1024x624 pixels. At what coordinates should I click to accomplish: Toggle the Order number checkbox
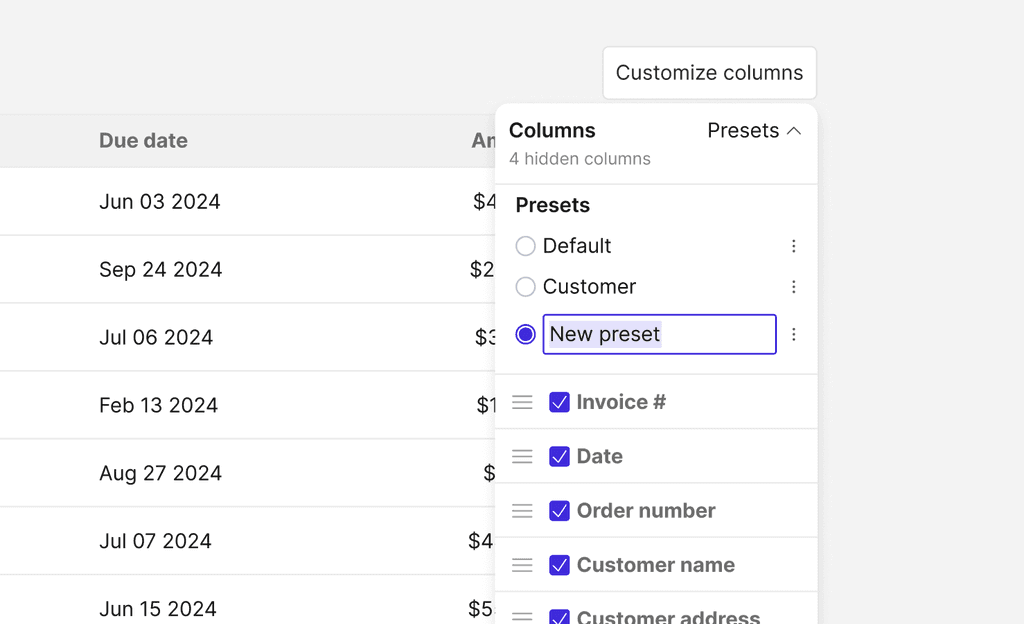(560, 511)
